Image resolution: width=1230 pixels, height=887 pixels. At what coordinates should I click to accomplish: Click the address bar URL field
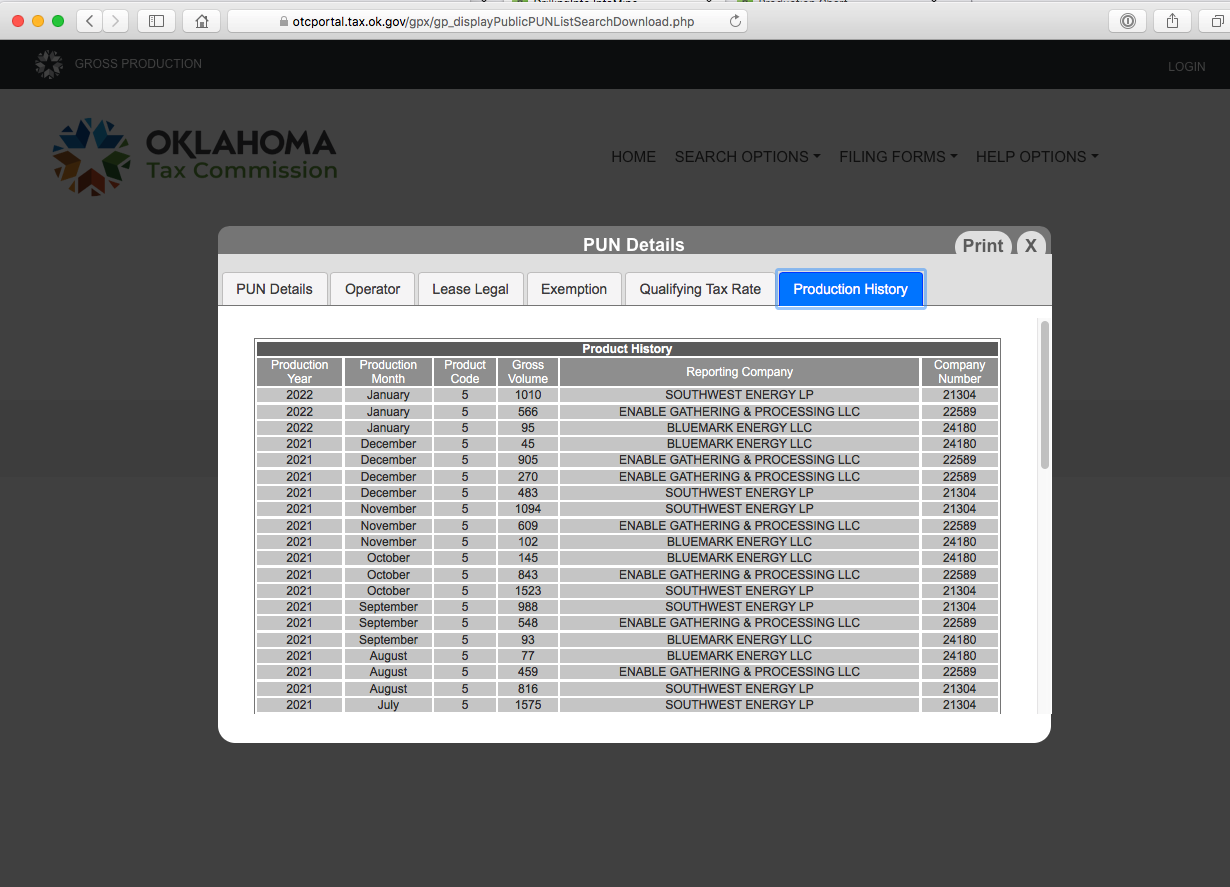pos(488,21)
